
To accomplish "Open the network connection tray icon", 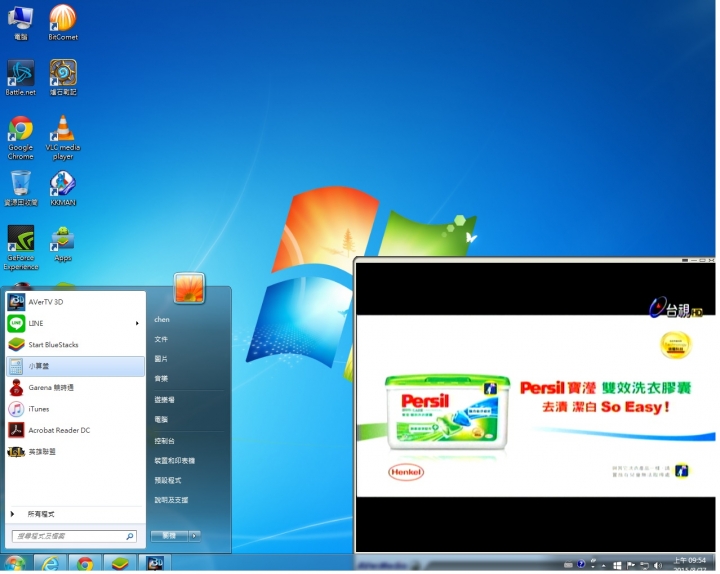I will pos(644,566).
